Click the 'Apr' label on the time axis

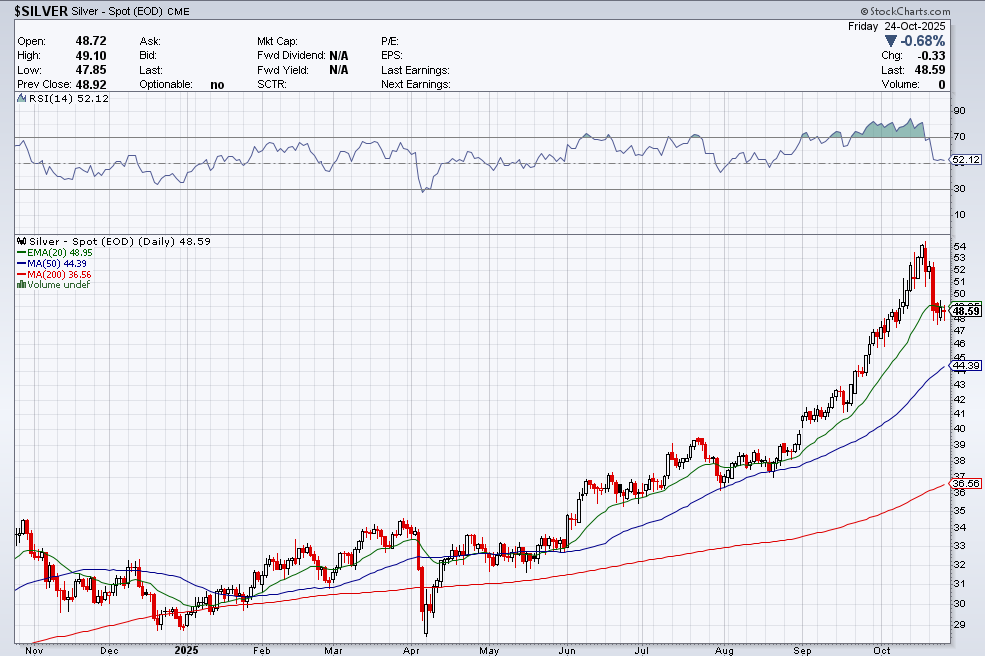pos(411,650)
